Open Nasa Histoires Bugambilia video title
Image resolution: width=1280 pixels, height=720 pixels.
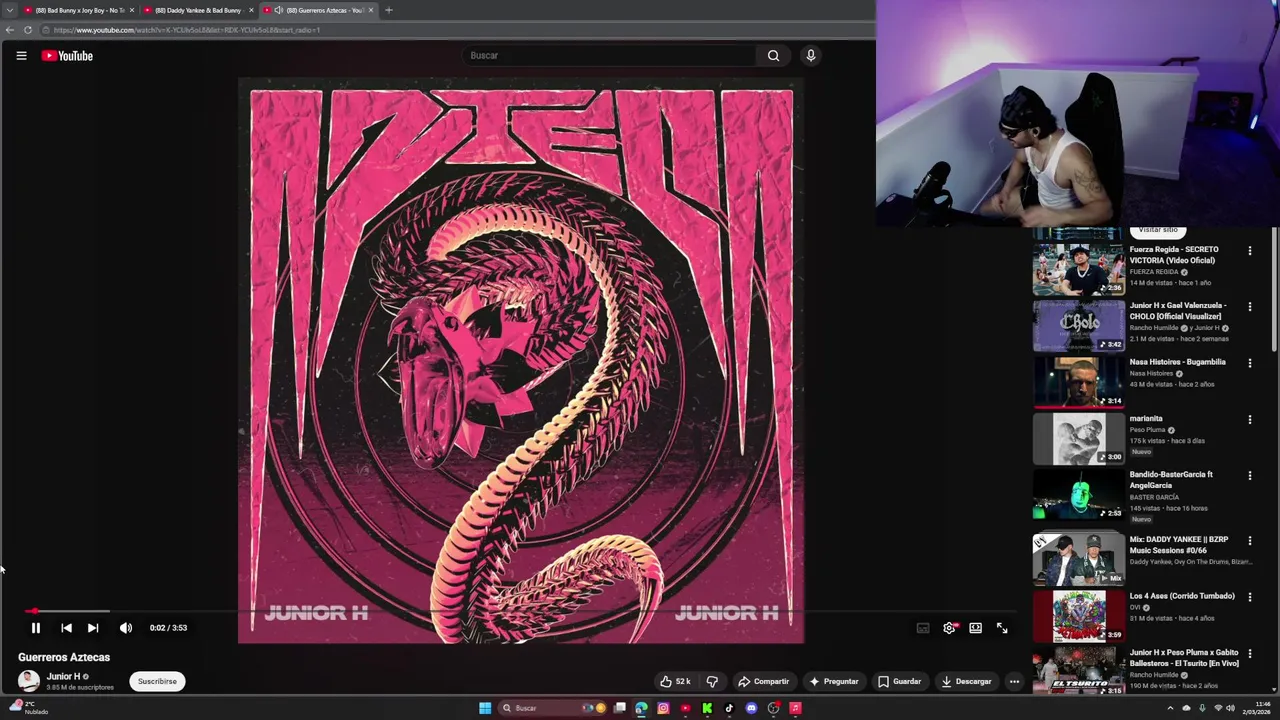(1177, 362)
